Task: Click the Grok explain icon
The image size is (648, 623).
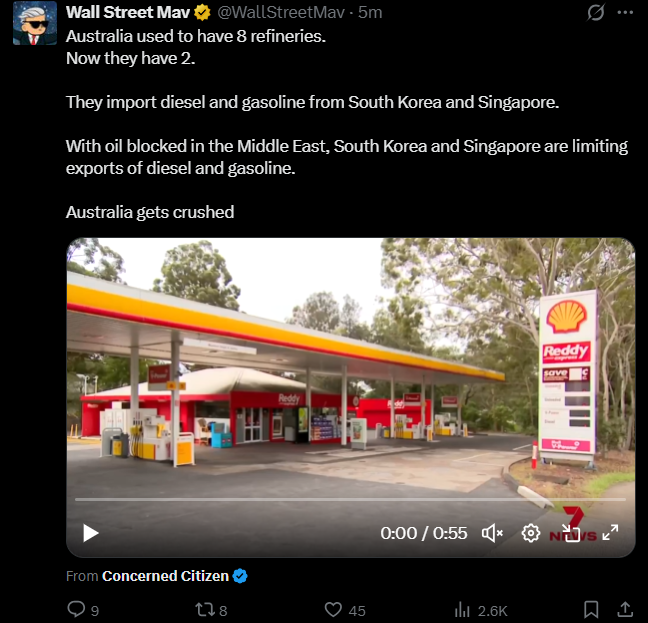Action: pos(596,12)
